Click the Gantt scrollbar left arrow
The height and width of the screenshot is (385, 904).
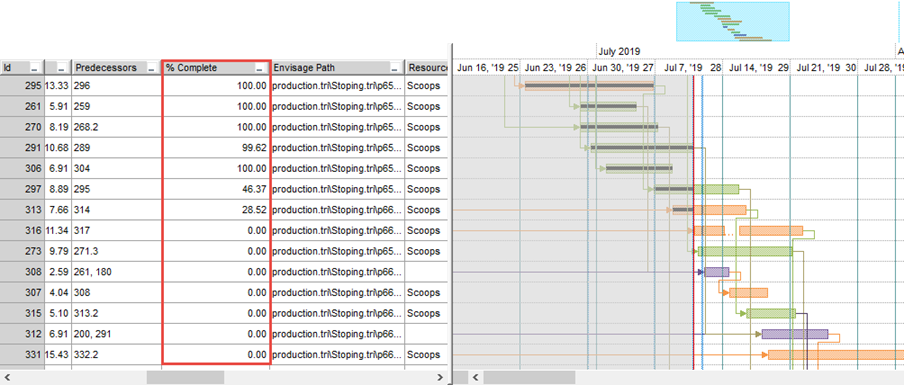[x=476, y=378]
